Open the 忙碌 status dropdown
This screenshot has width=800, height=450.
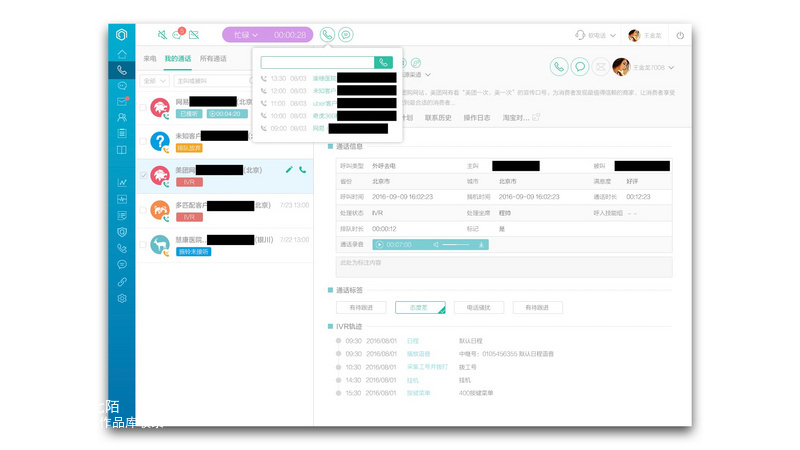[x=246, y=35]
